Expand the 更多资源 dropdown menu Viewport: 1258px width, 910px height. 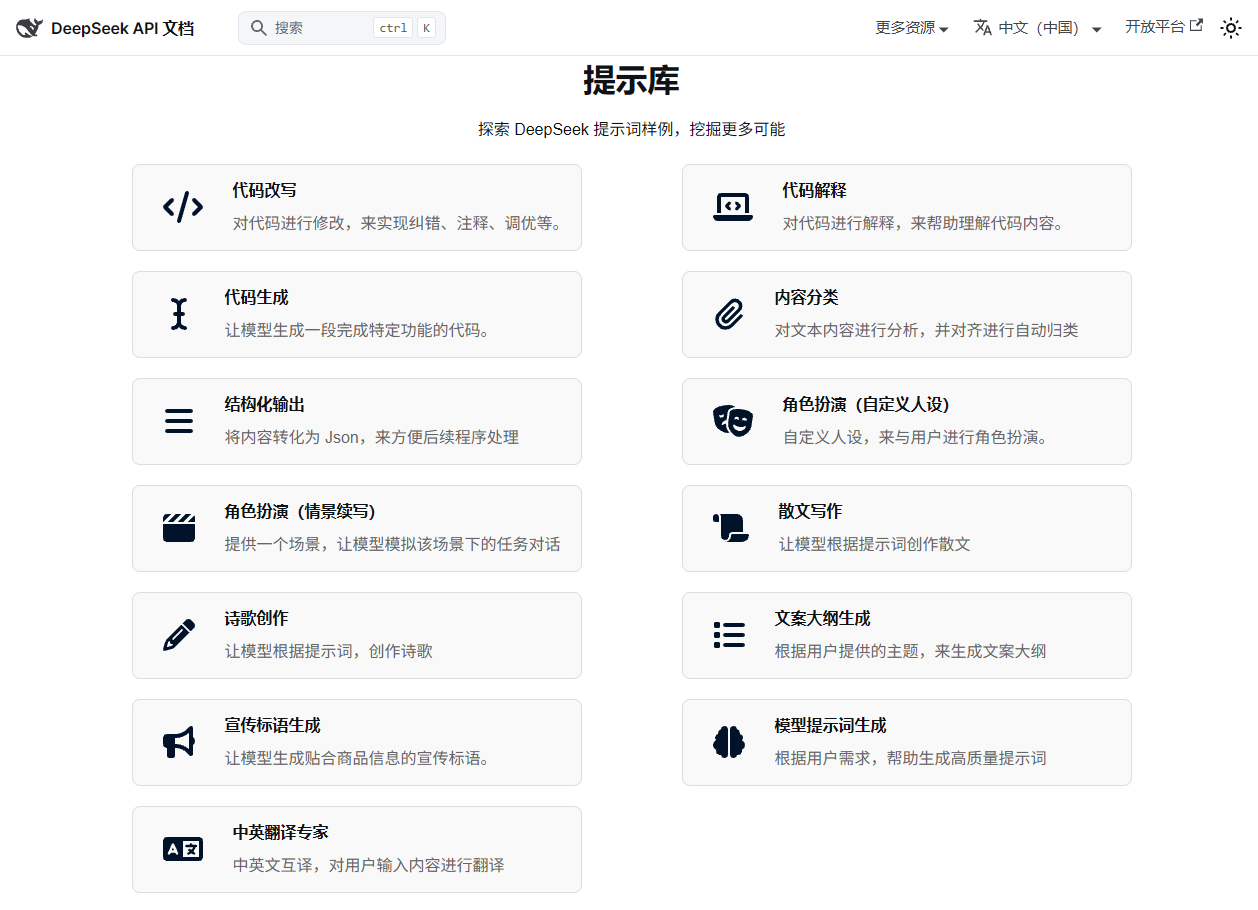(x=911, y=28)
